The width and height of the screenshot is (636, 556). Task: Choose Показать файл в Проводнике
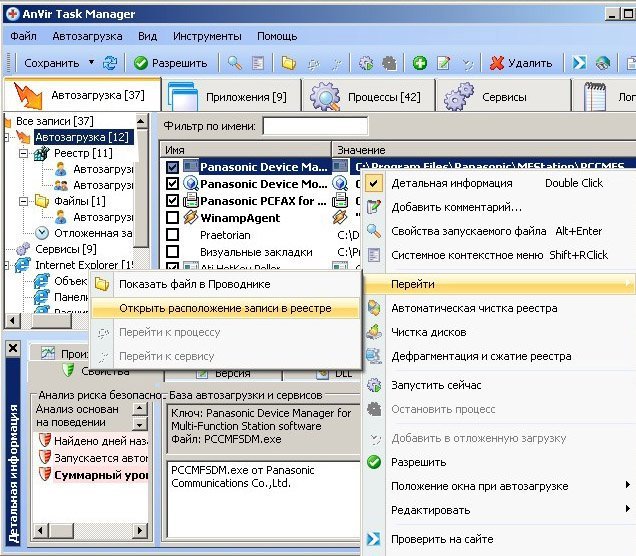pos(225,284)
